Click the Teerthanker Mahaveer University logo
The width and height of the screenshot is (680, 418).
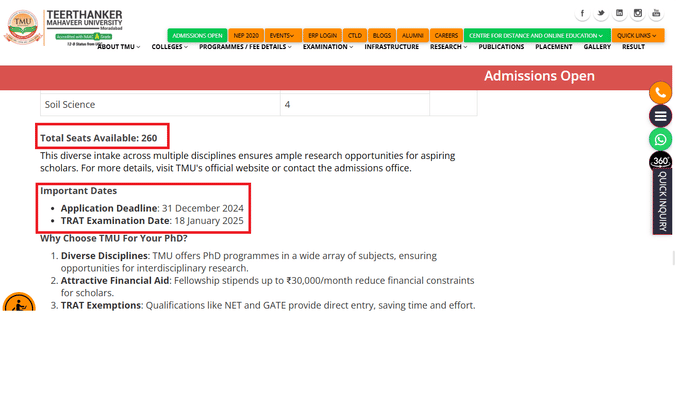pos(63,27)
